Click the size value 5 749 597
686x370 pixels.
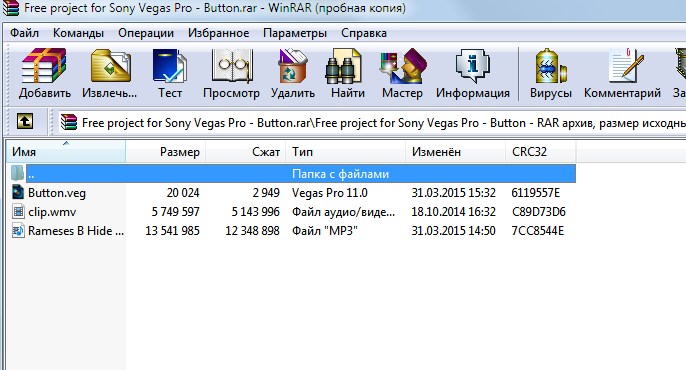pos(175,212)
